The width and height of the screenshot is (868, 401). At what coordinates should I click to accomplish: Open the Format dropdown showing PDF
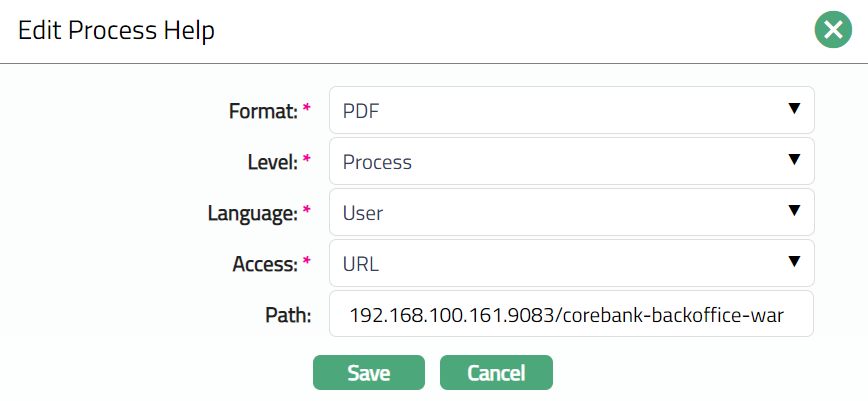coord(560,110)
